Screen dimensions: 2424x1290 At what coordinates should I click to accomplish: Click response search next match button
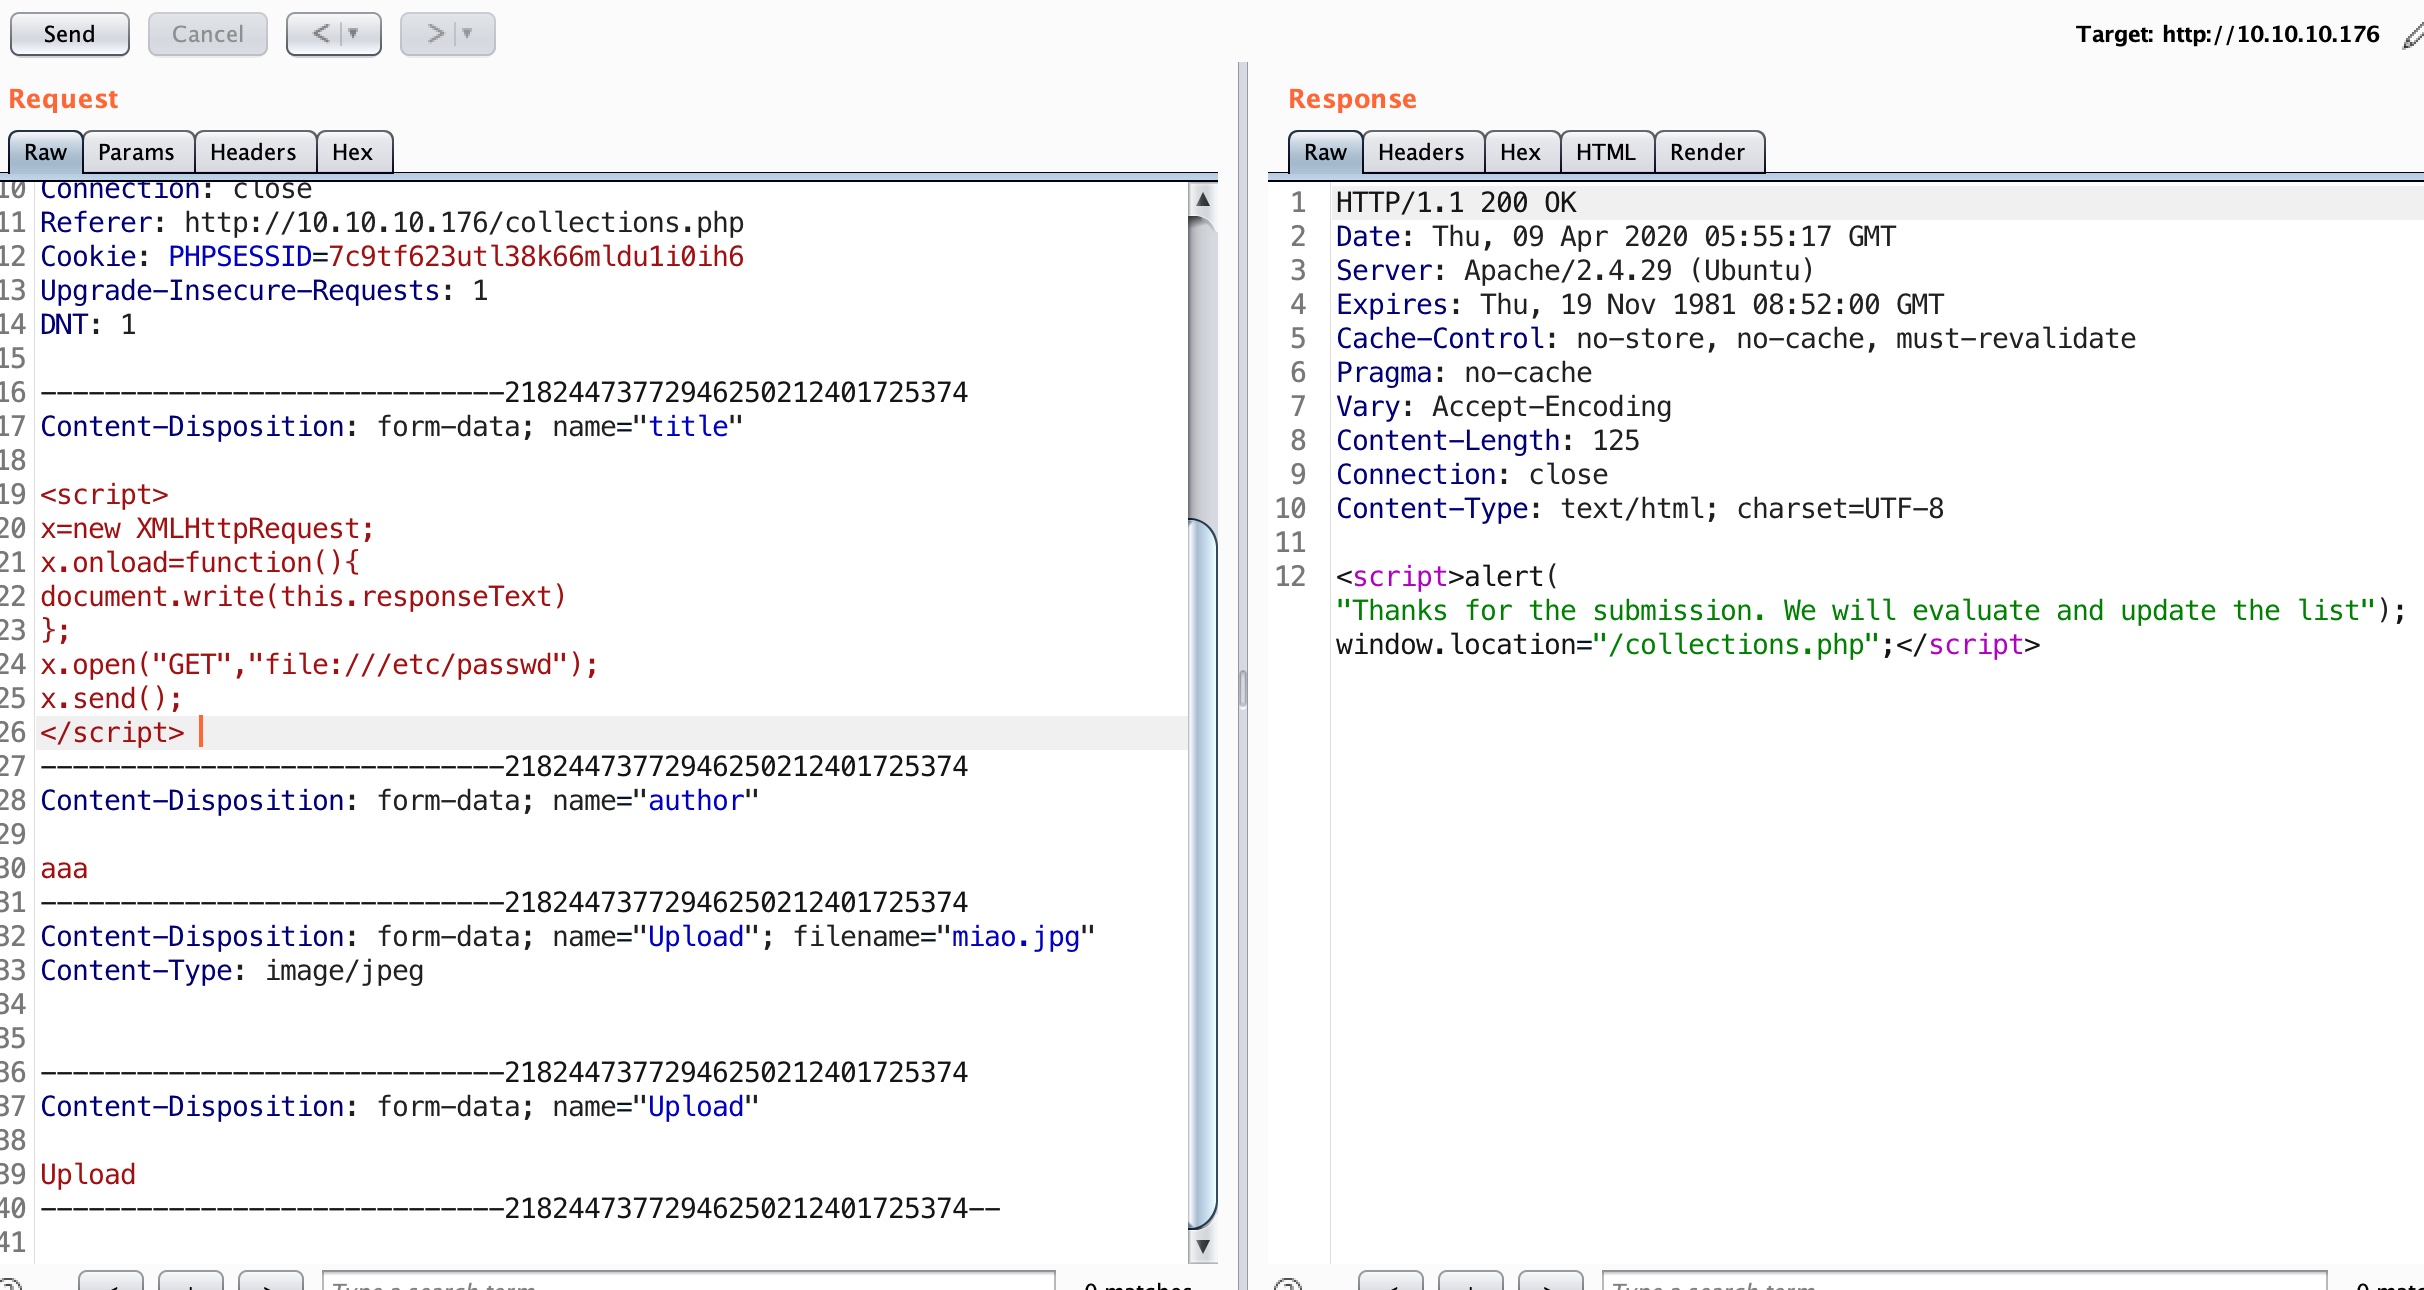click(x=1550, y=1282)
